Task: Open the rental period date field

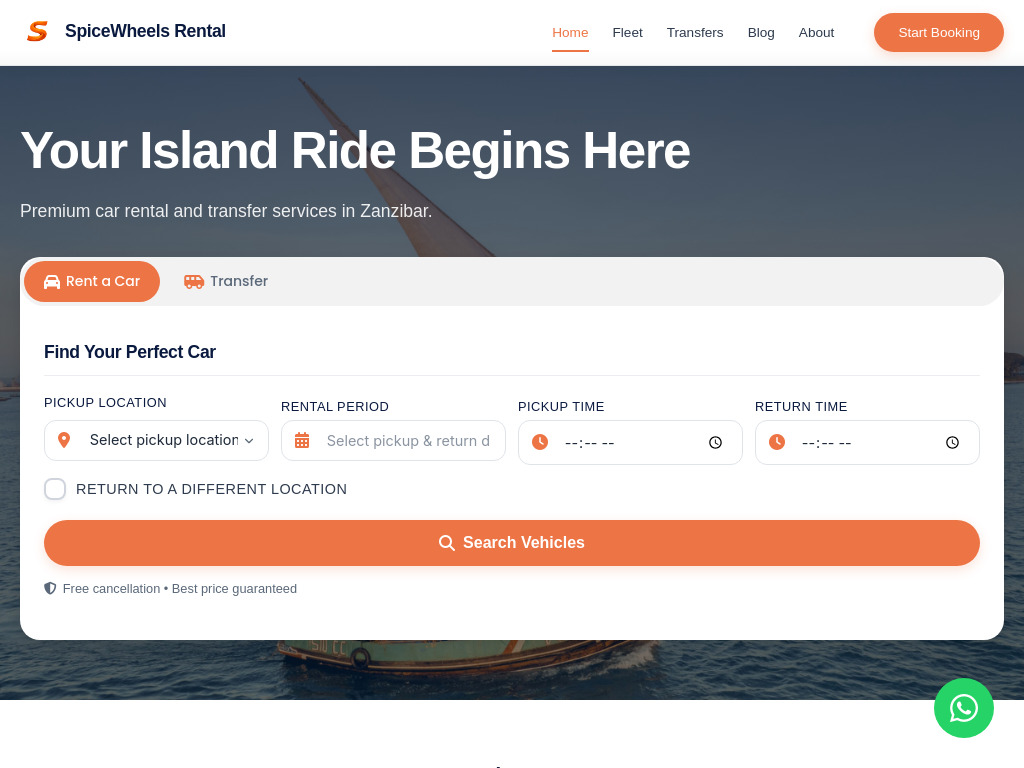Action: click(x=407, y=441)
